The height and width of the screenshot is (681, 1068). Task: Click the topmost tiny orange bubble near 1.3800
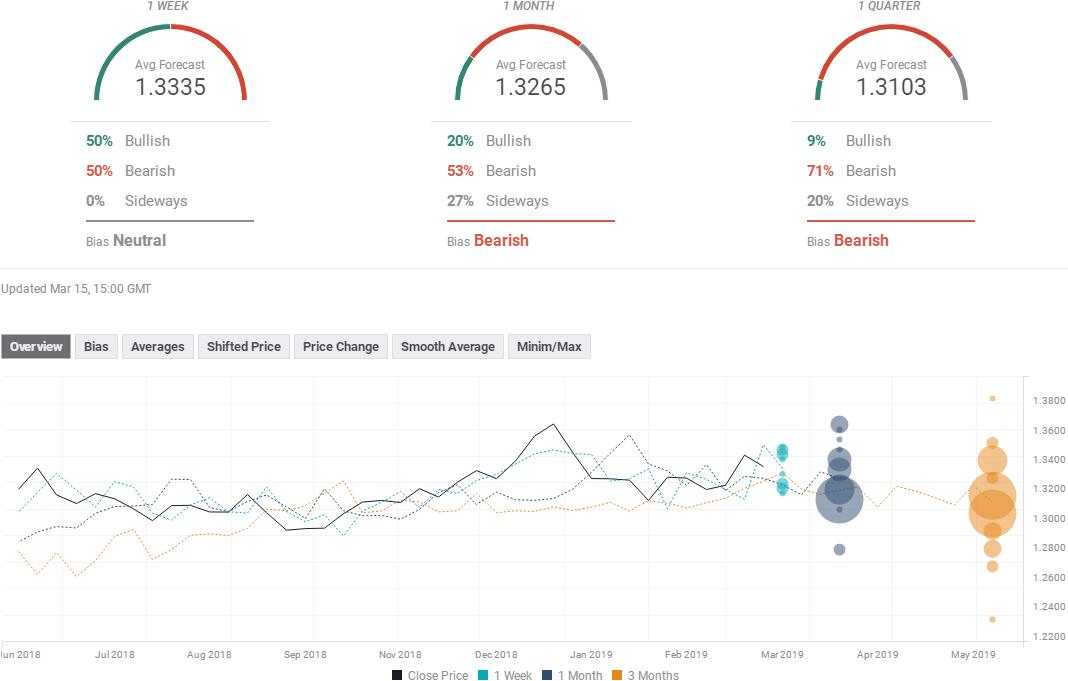point(992,398)
